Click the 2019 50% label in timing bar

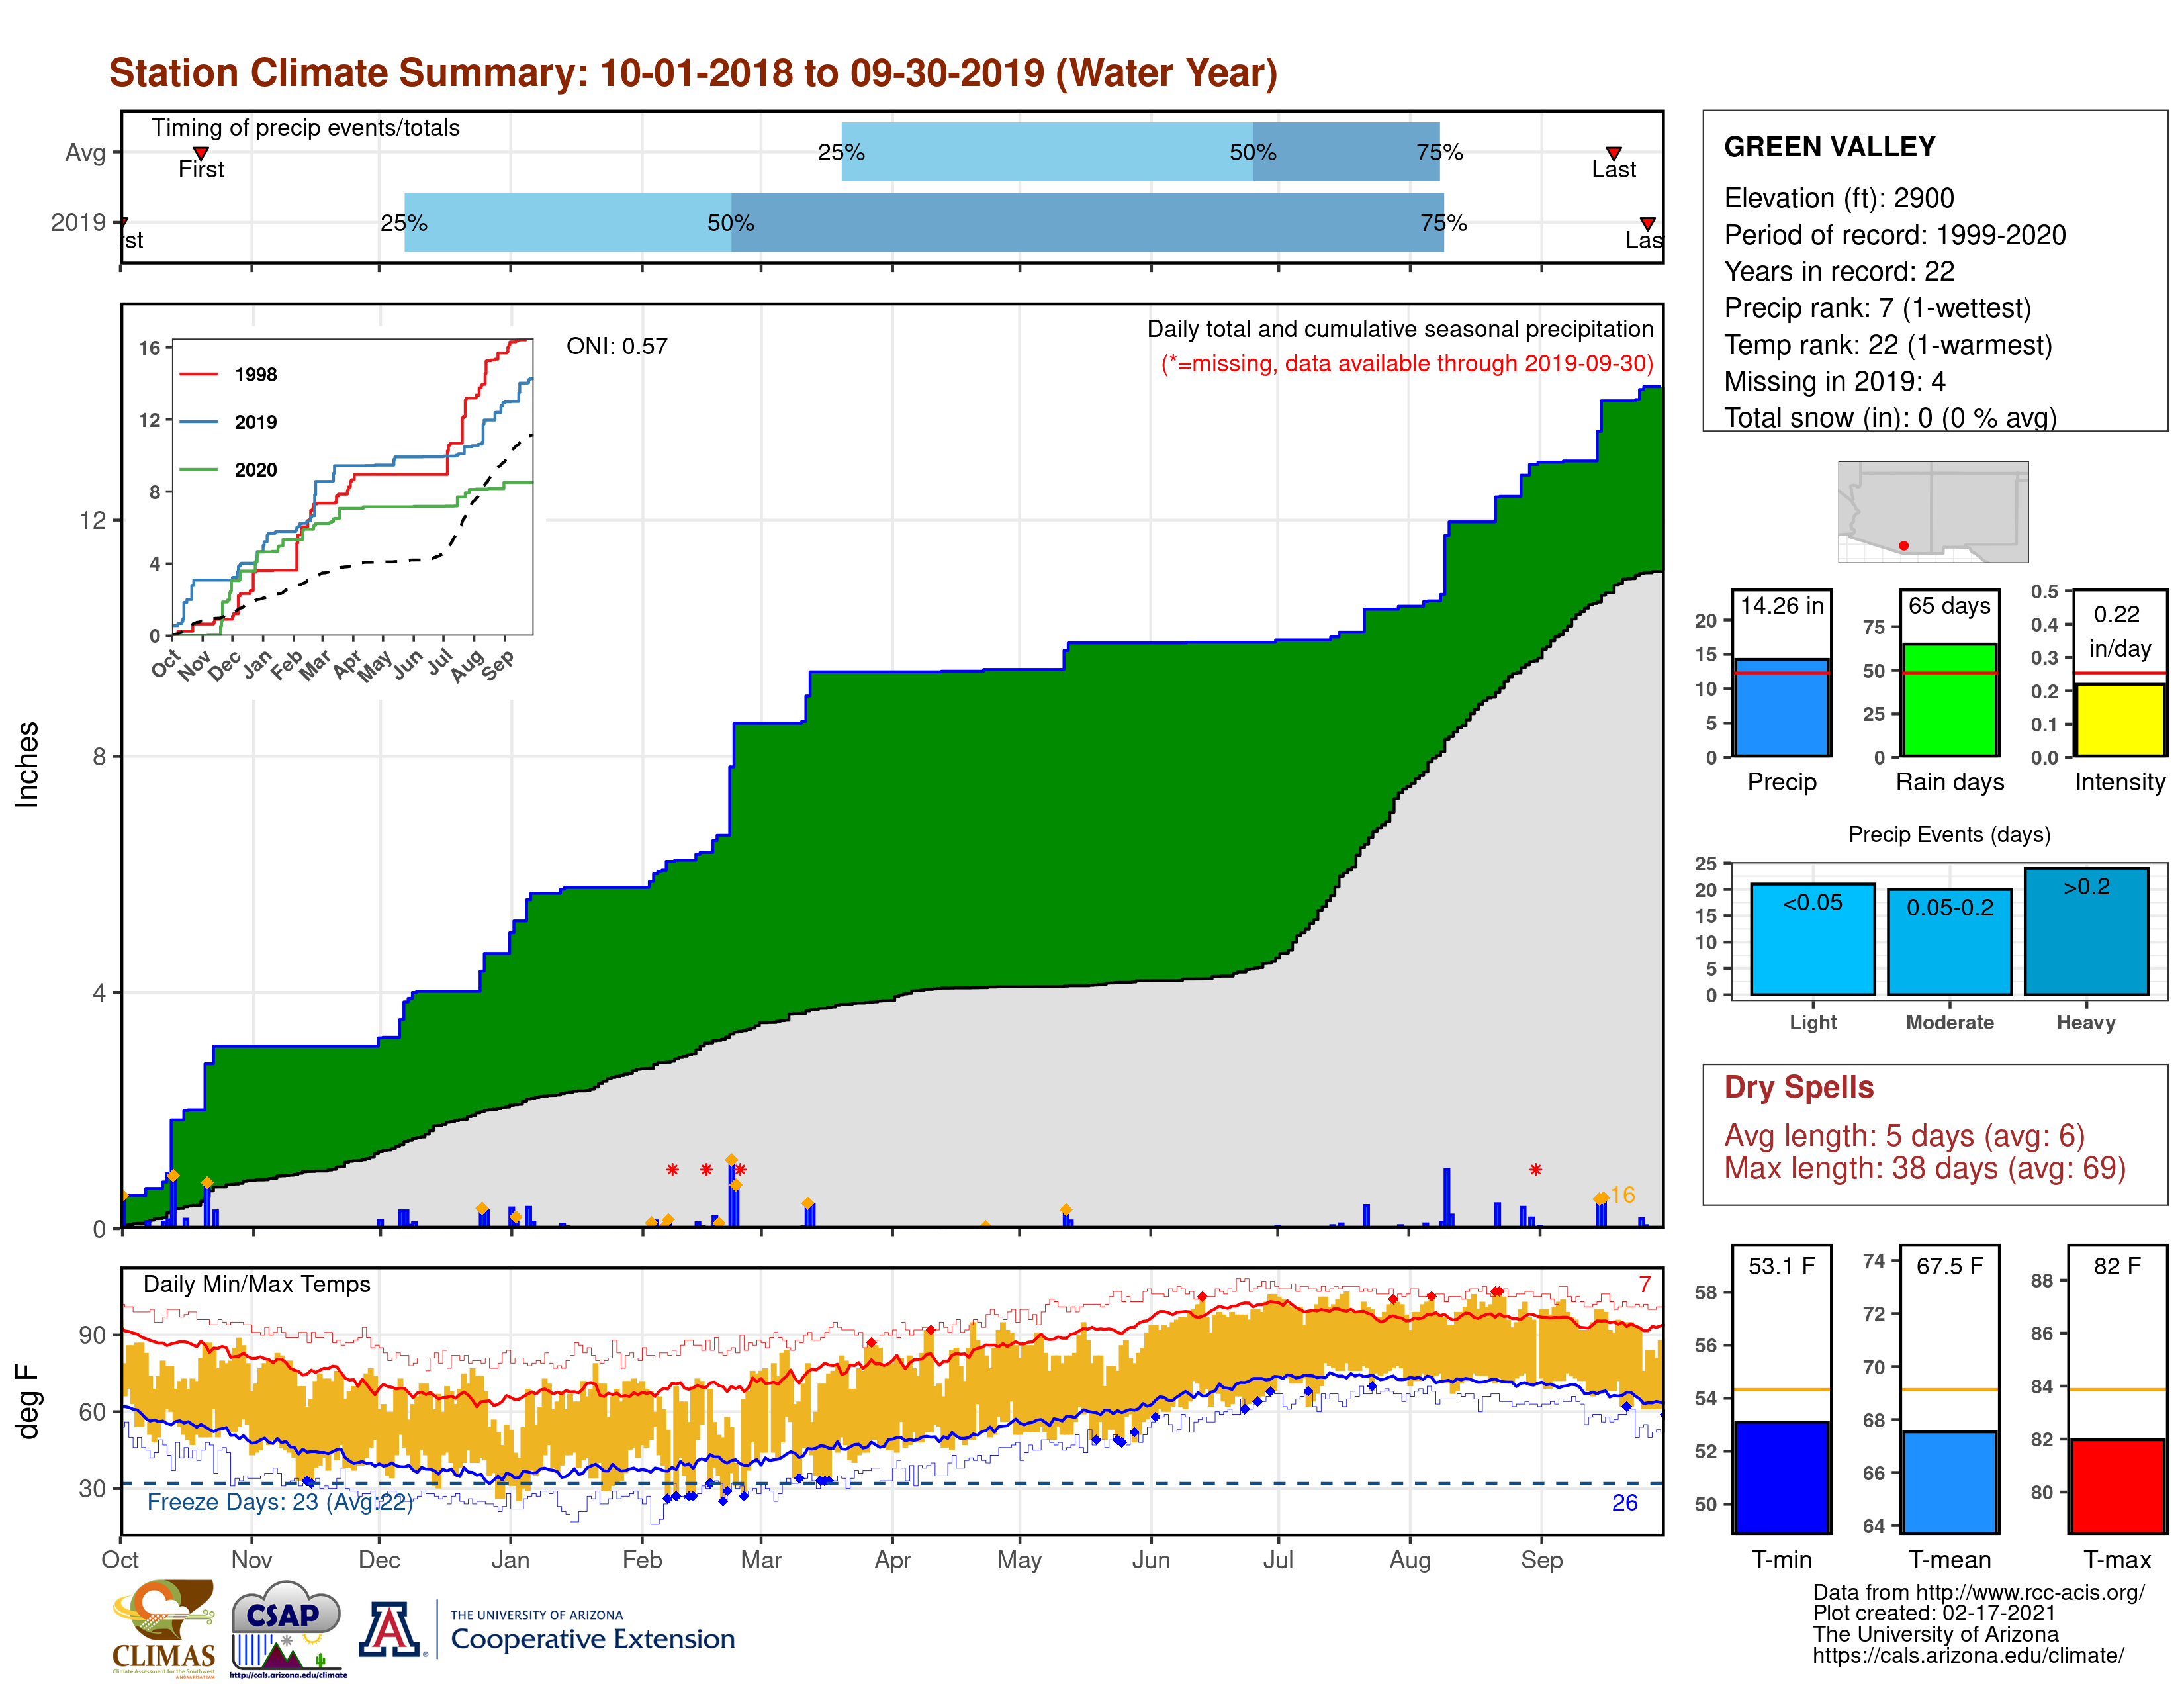(x=730, y=223)
